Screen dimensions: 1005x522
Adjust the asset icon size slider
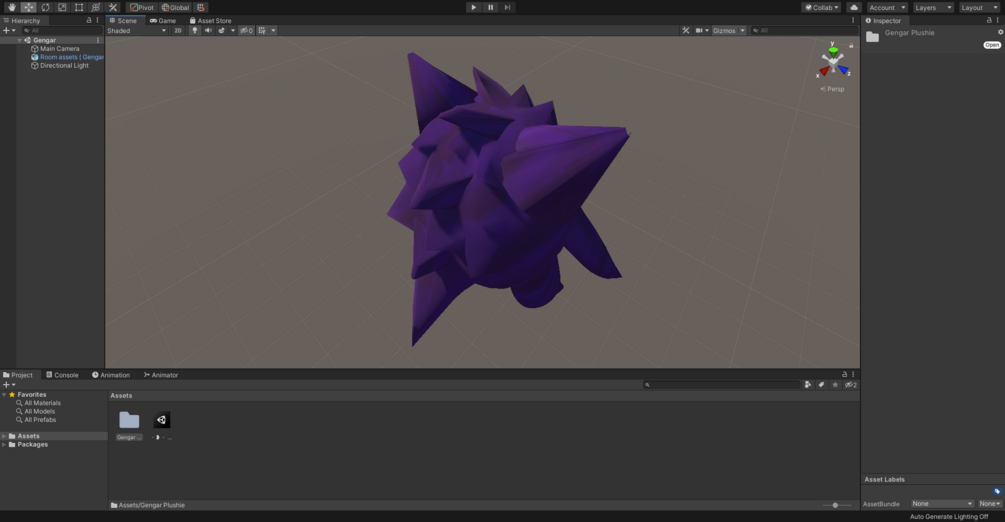(836, 505)
